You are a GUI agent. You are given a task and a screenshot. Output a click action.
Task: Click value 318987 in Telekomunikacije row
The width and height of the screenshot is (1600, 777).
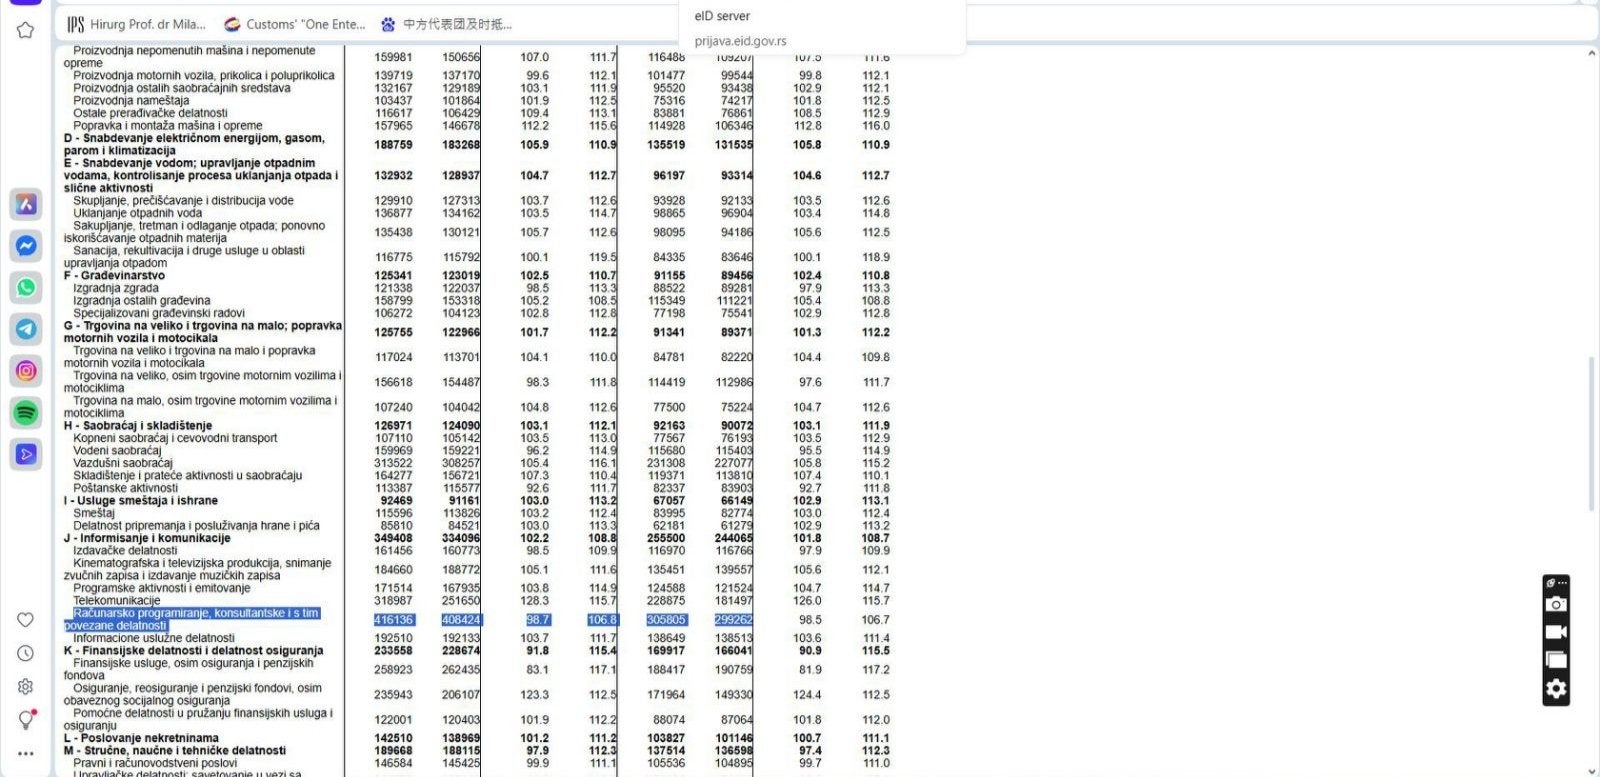click(x=393, y=601)
